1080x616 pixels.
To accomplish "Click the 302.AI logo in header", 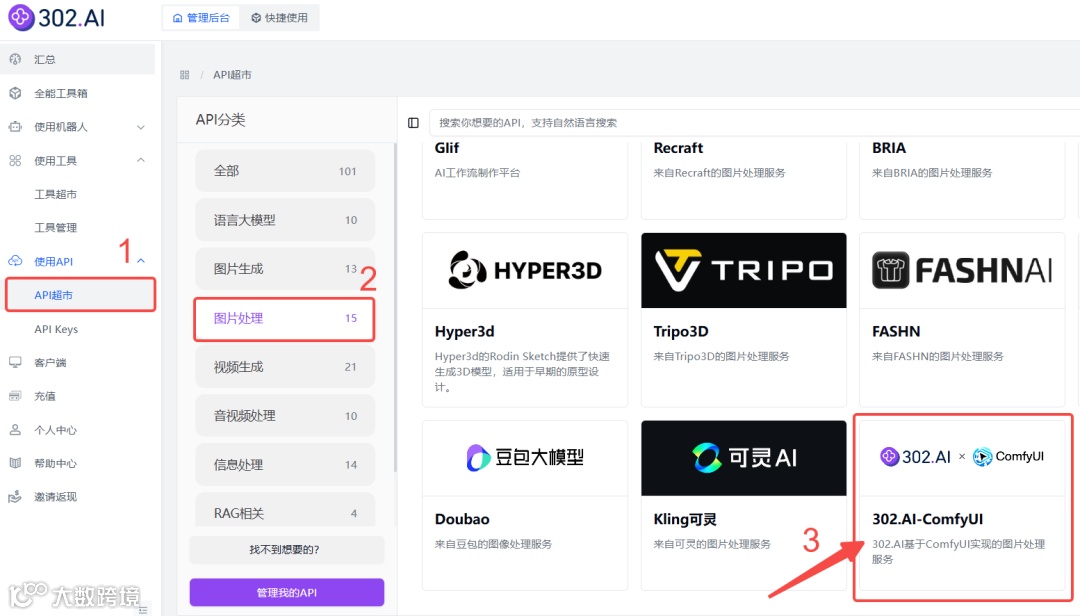I will pyautogui.click(x=56, y=17).
